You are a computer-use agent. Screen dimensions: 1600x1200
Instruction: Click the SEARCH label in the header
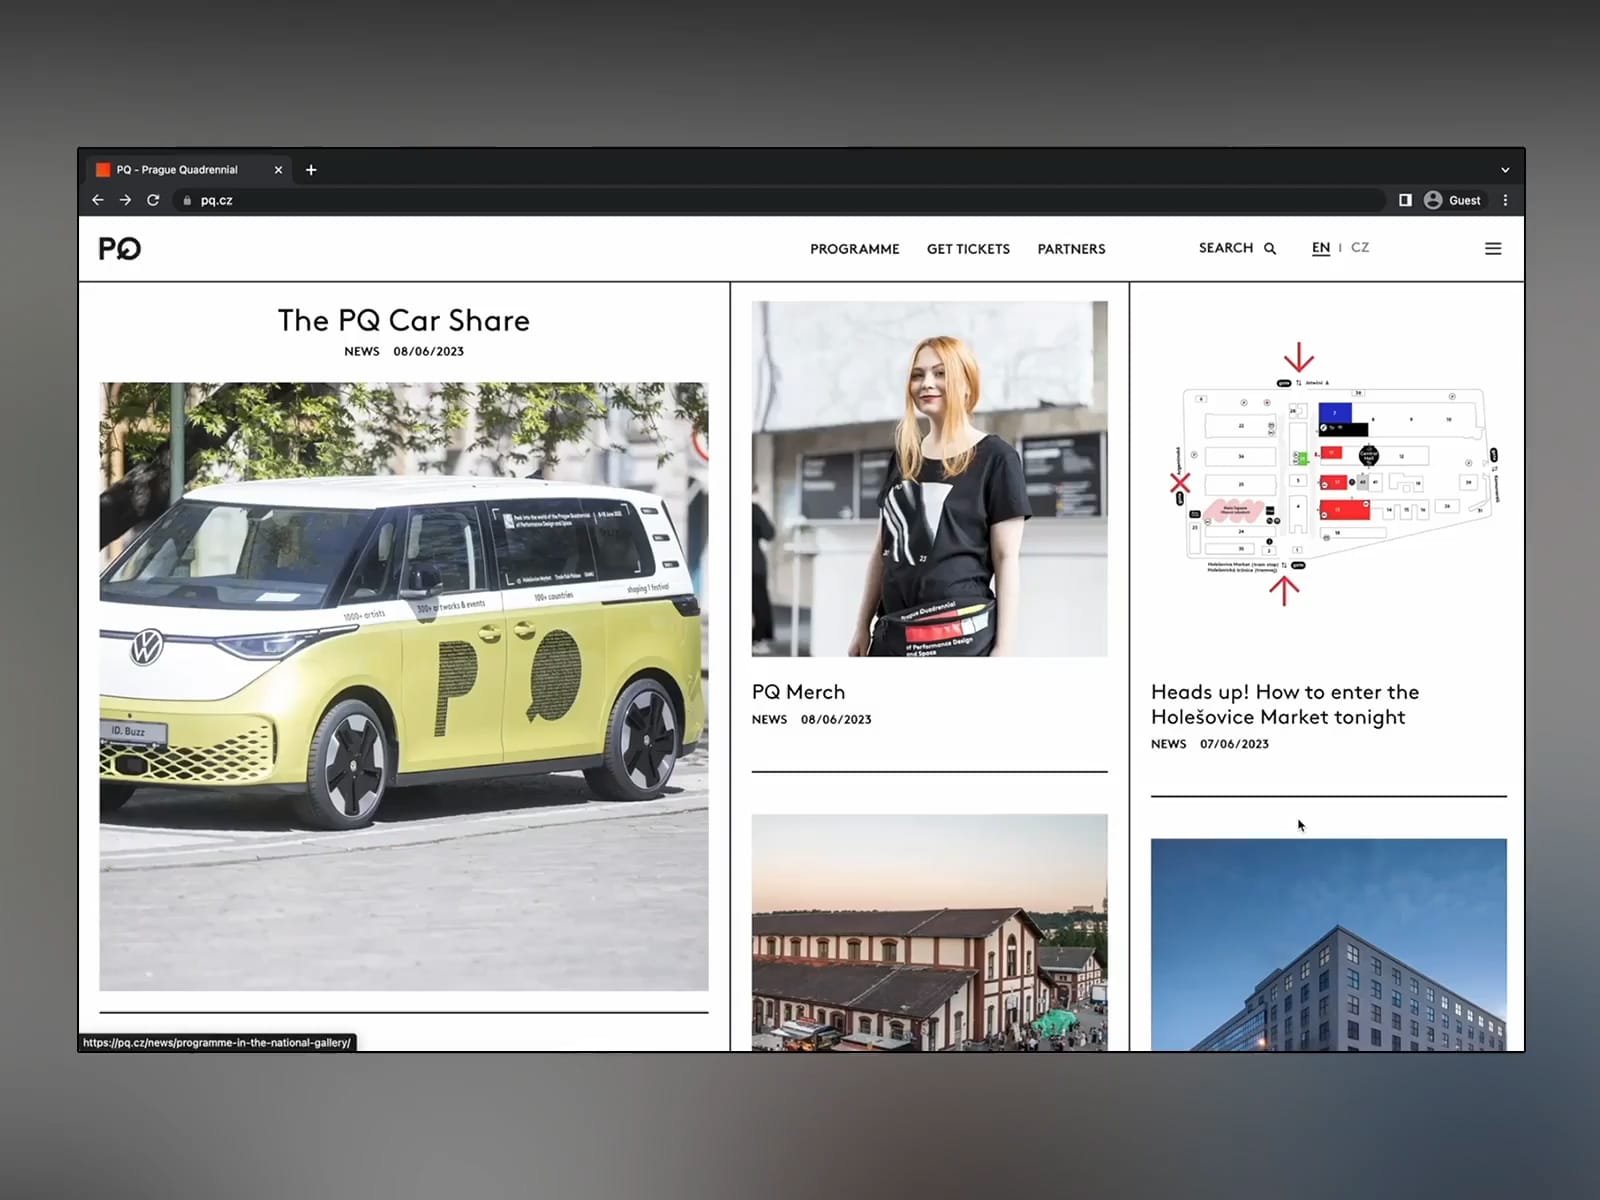(x=1226, y=248)
